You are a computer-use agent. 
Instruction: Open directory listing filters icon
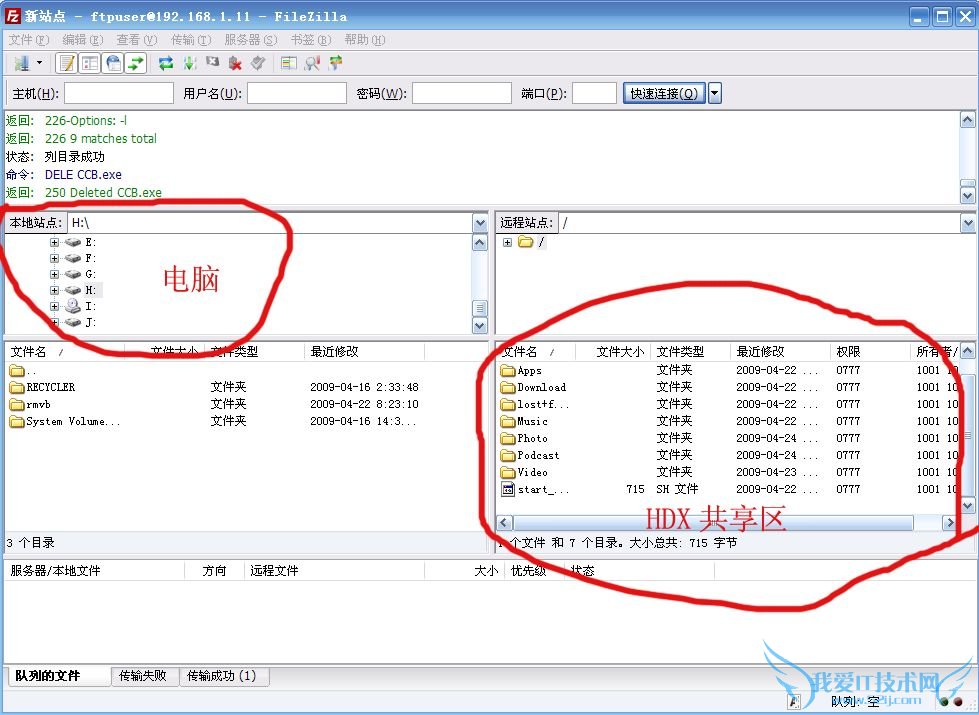click(x=288, y=63)
